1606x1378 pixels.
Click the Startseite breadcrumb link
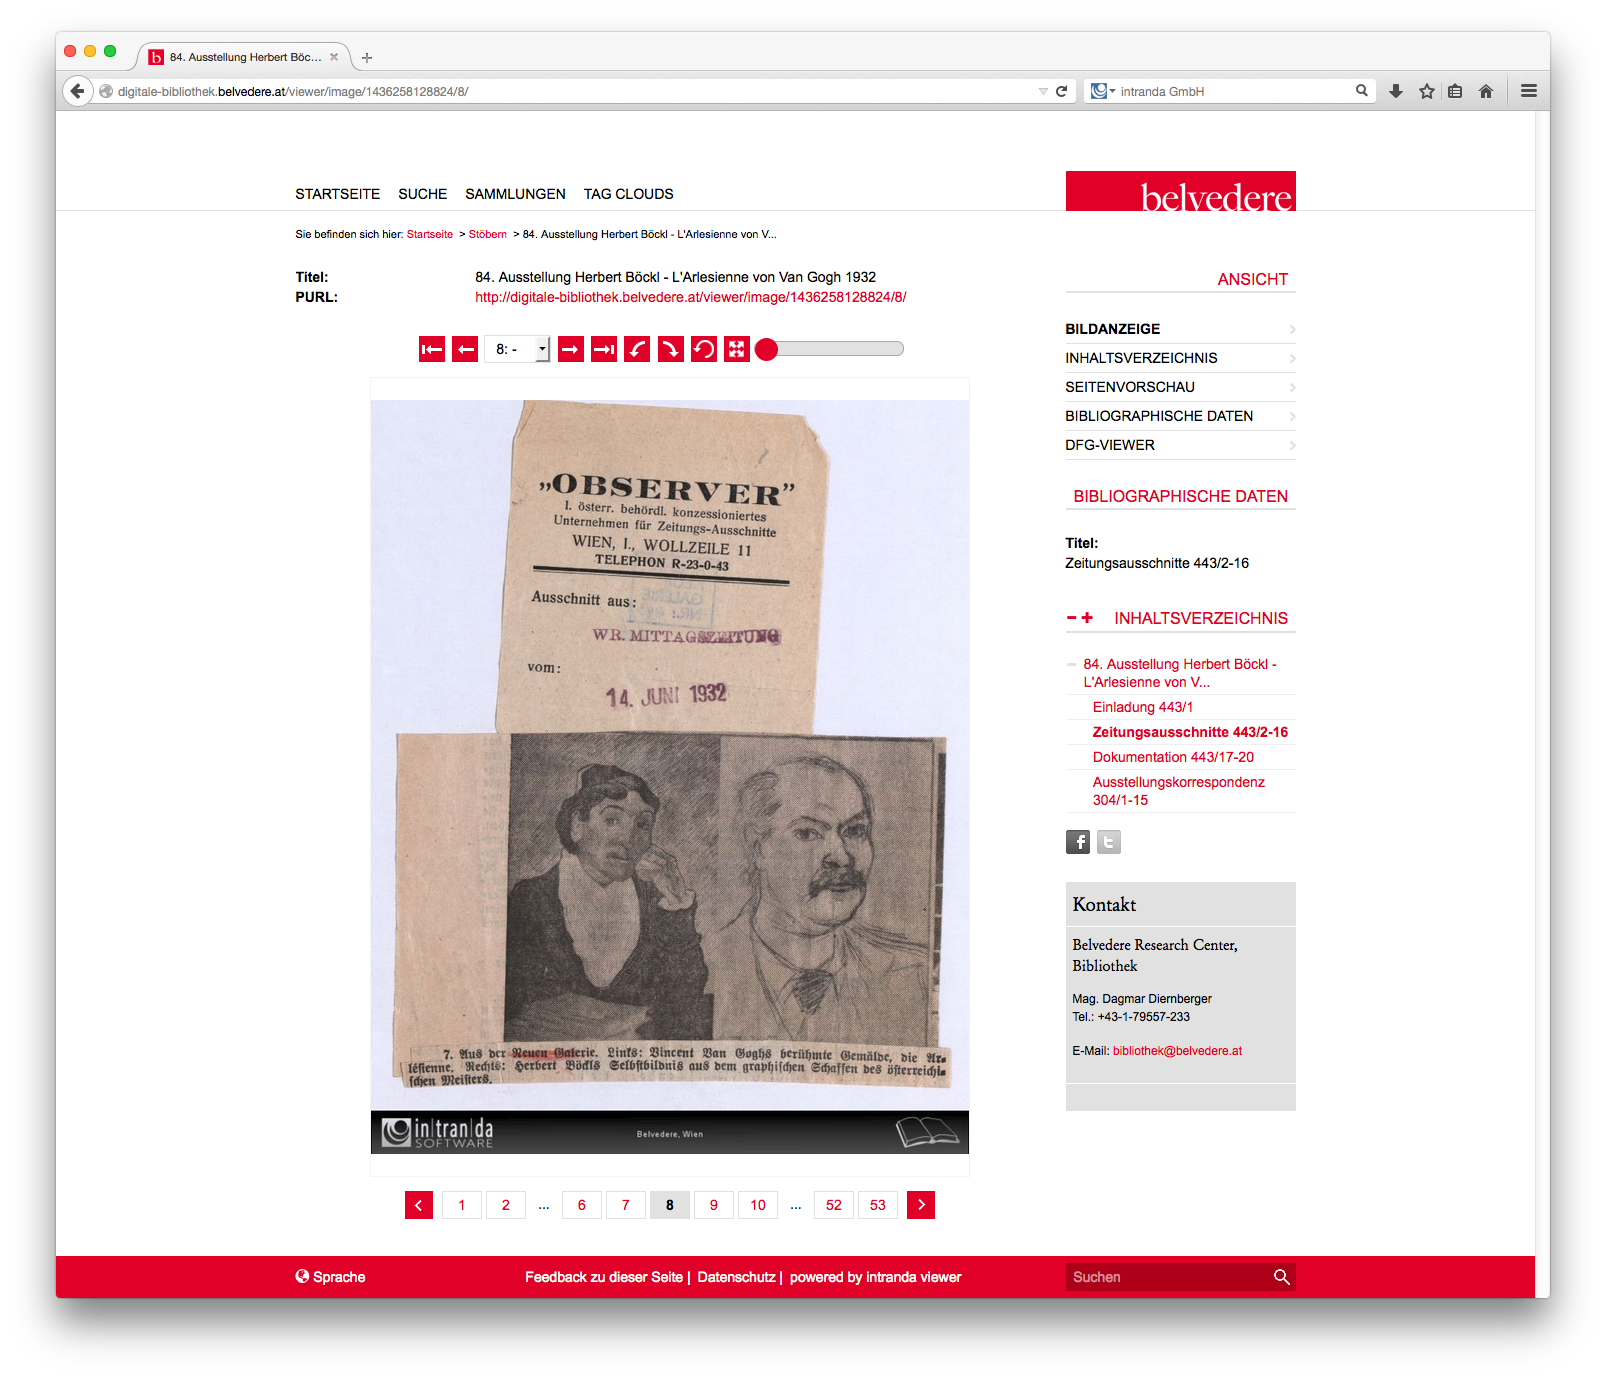(430, 234)
